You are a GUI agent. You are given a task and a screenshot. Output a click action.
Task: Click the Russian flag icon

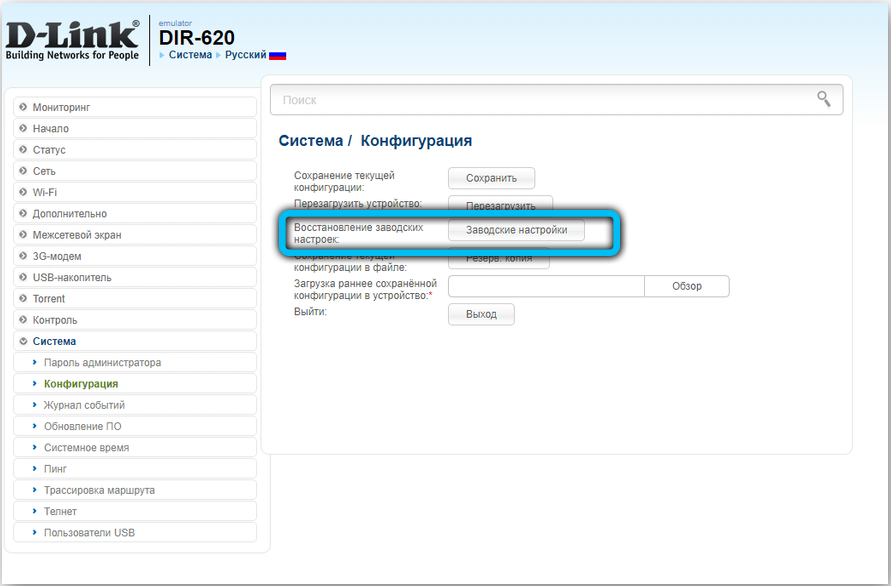point(277,55)
